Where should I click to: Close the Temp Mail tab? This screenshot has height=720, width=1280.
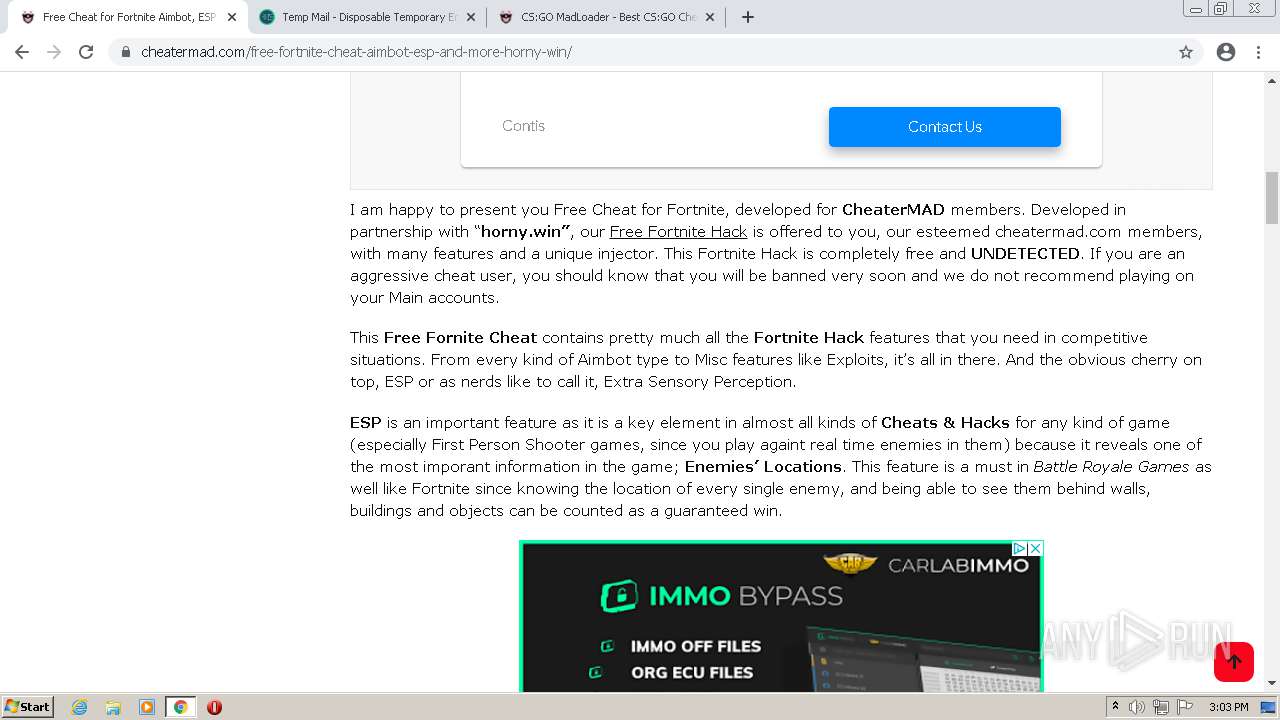click(x=471, y=17)
